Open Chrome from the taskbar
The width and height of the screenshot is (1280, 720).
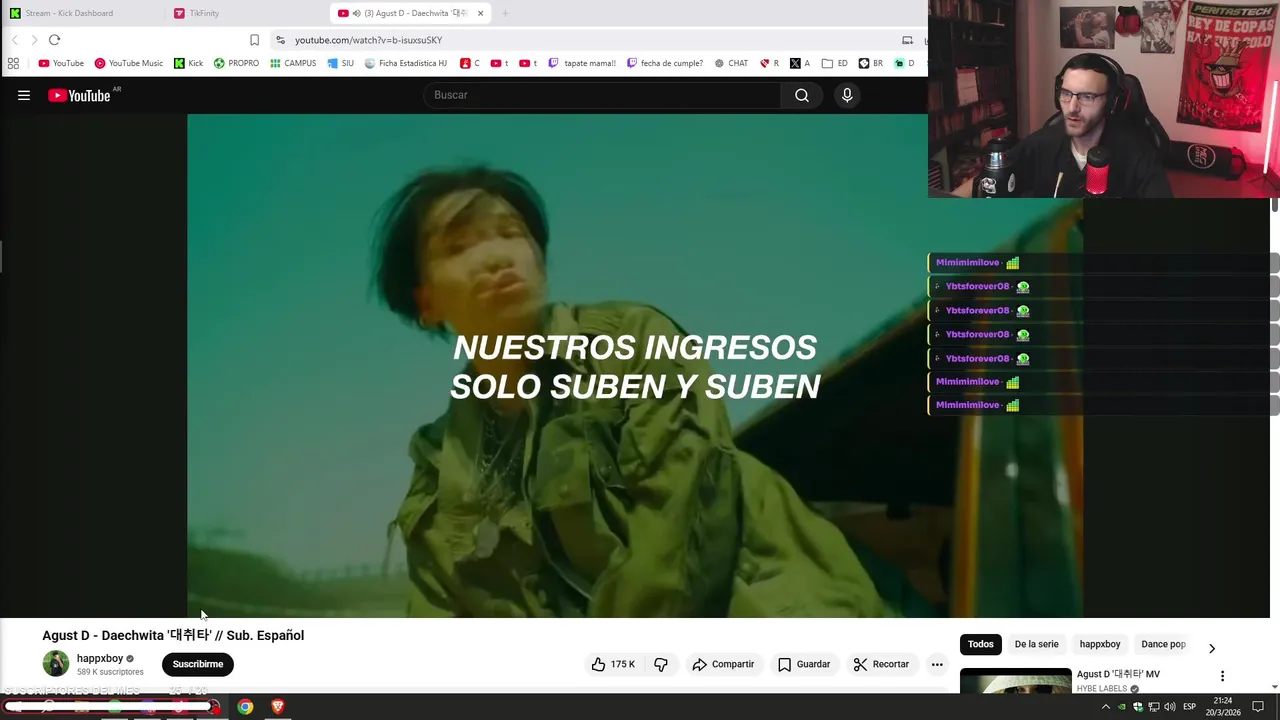coord(245,707)
